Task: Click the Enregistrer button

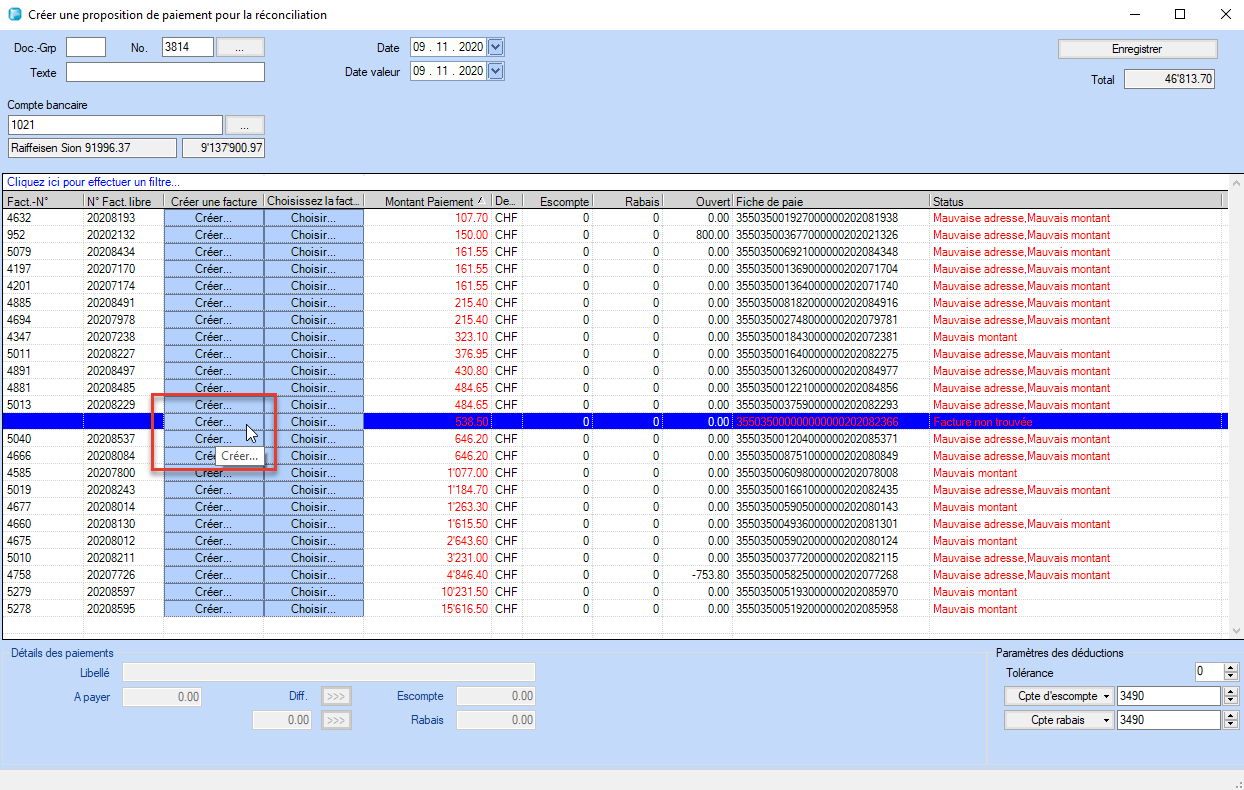Action: pyautogui.click(x=1137, y=49)
